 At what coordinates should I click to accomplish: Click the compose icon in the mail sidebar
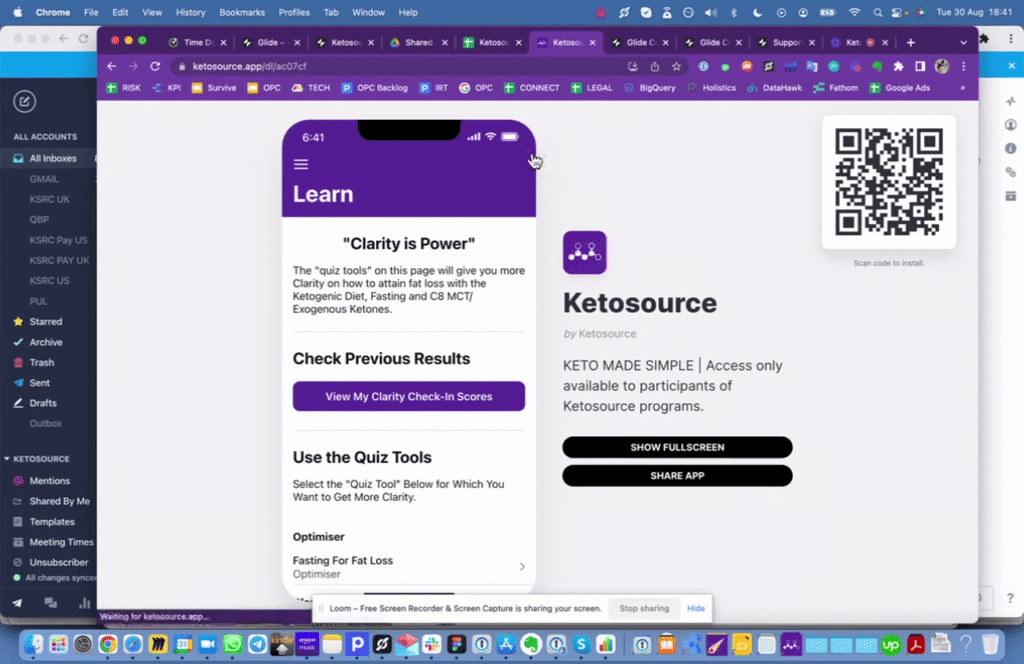tap(25, 101)
